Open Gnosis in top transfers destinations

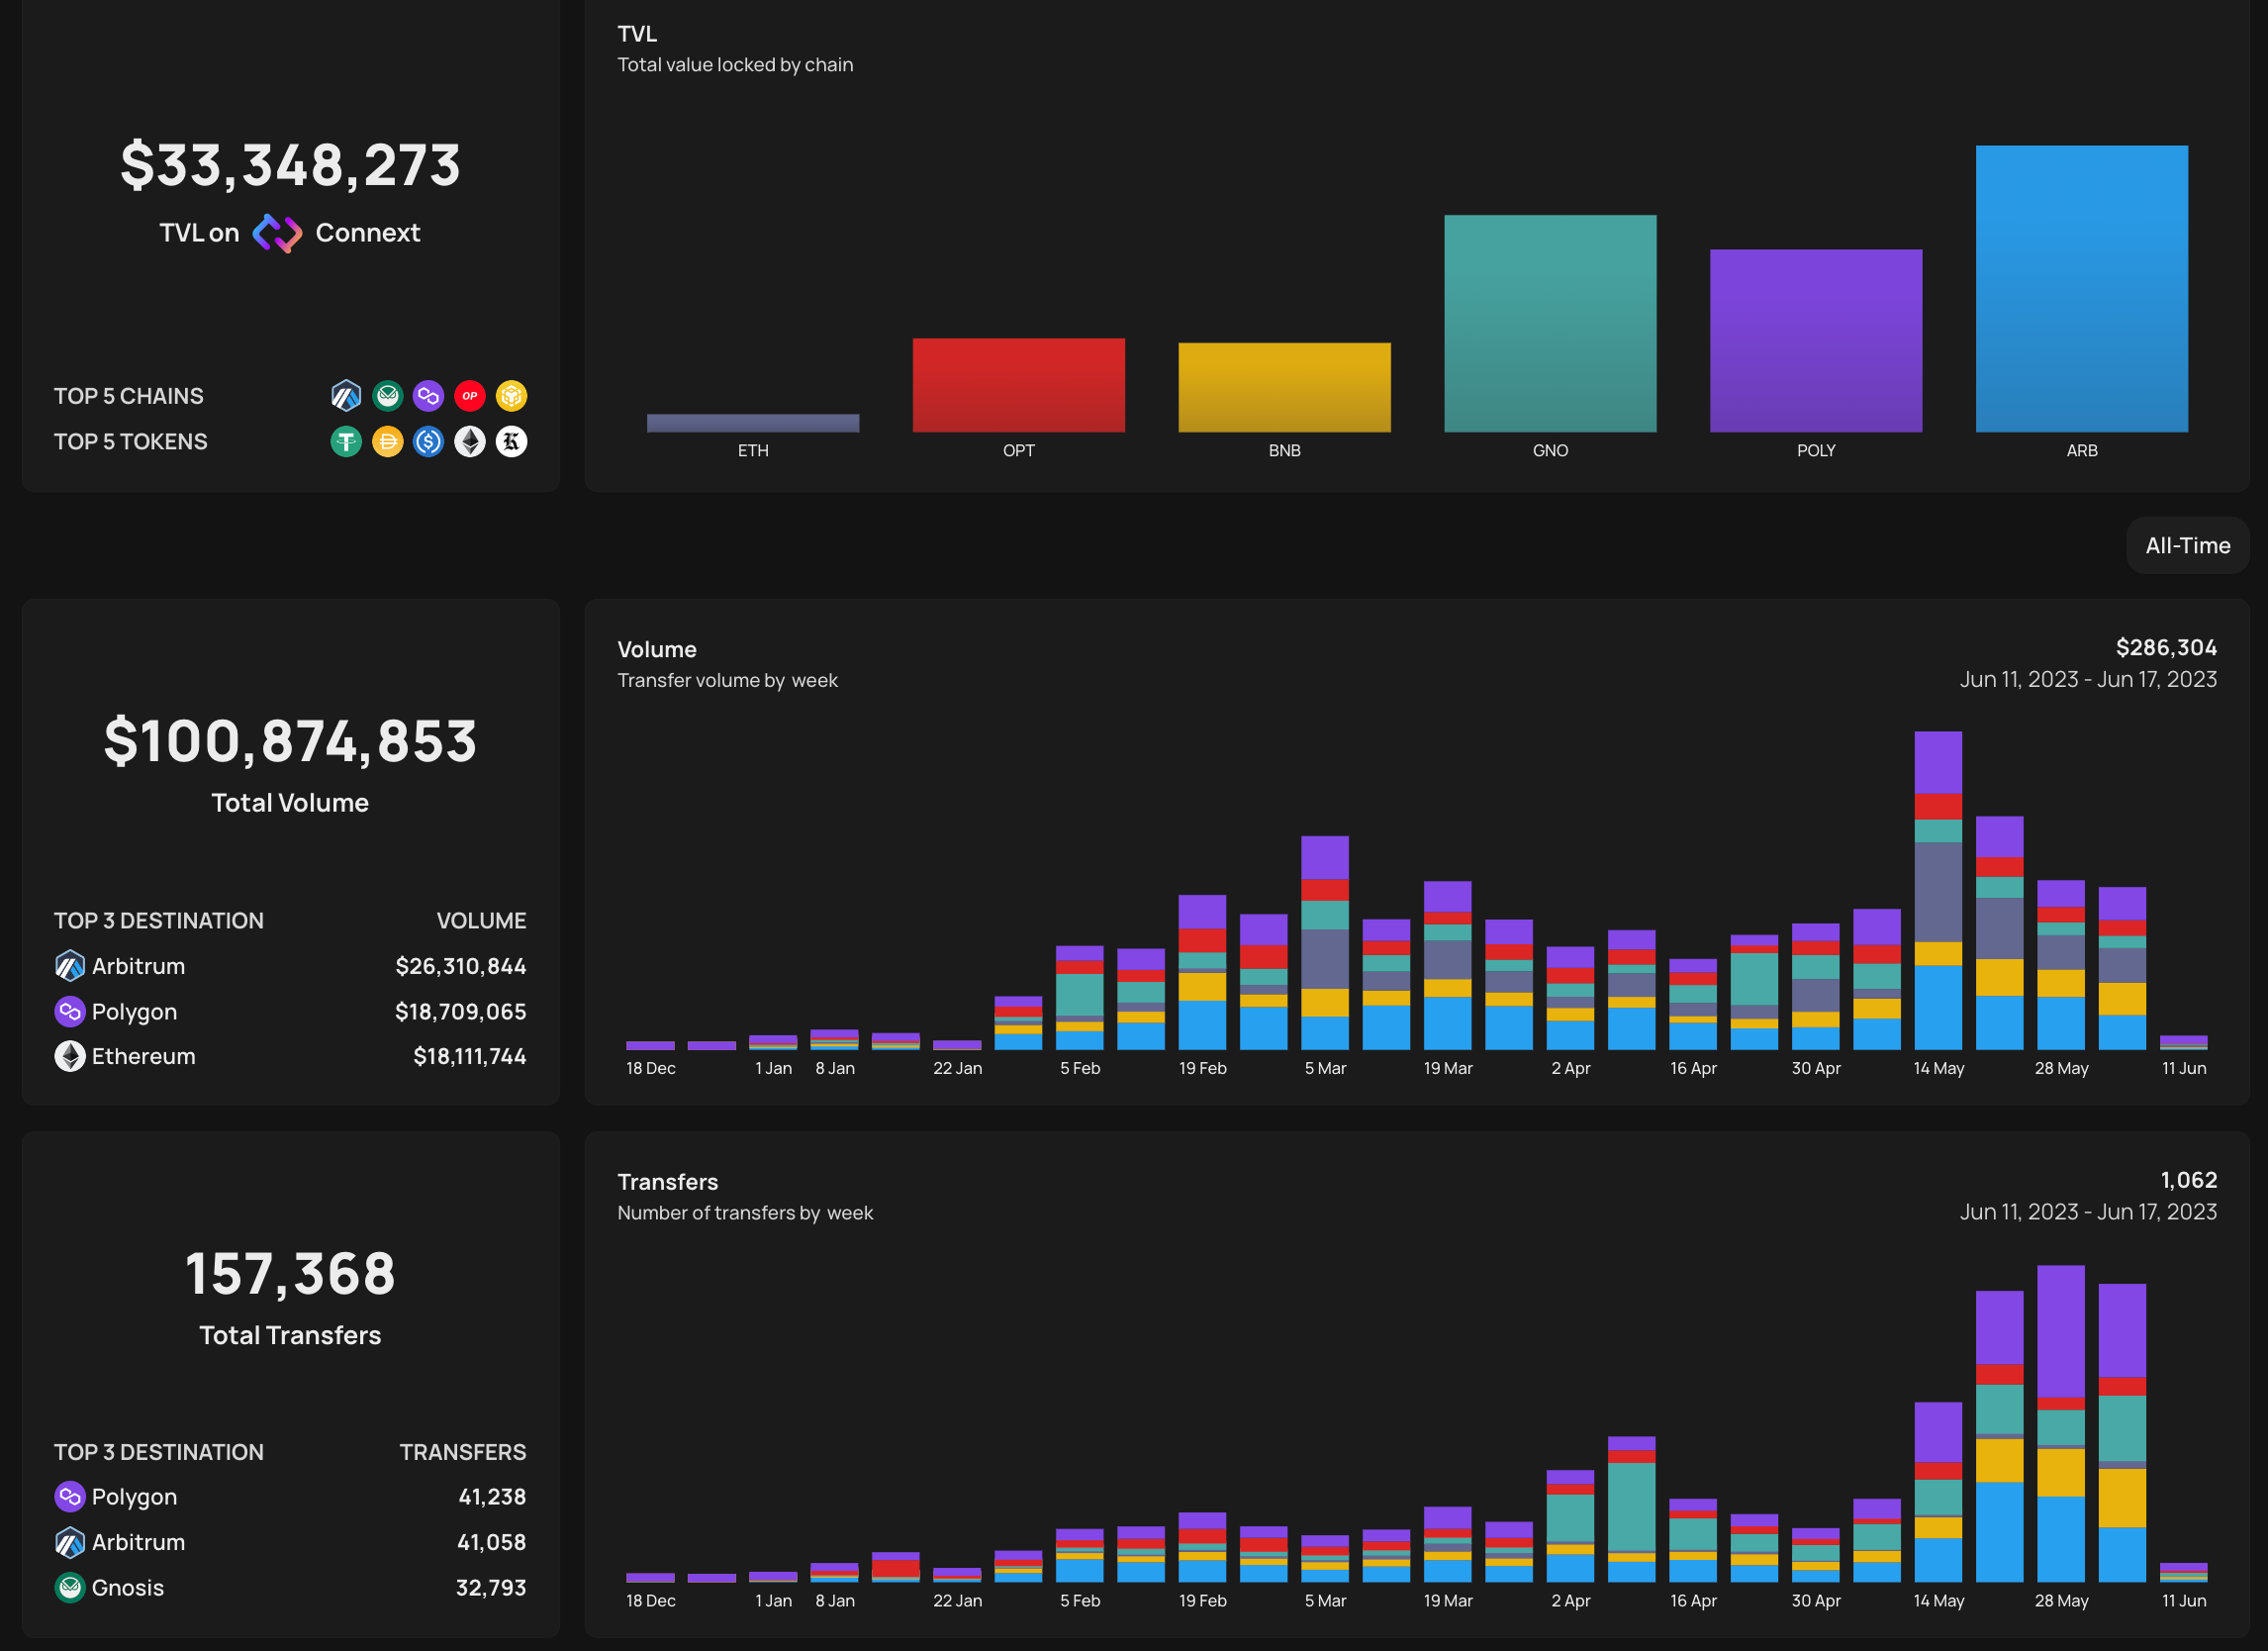[127, 1587]
